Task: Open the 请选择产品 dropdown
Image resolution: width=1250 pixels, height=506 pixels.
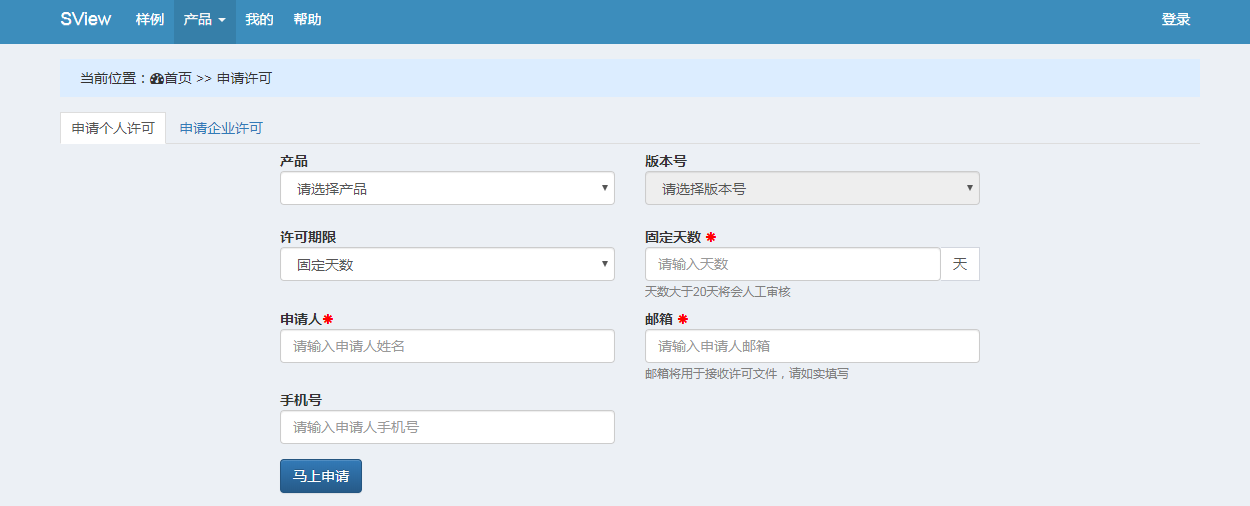Action: coord(447,188)
